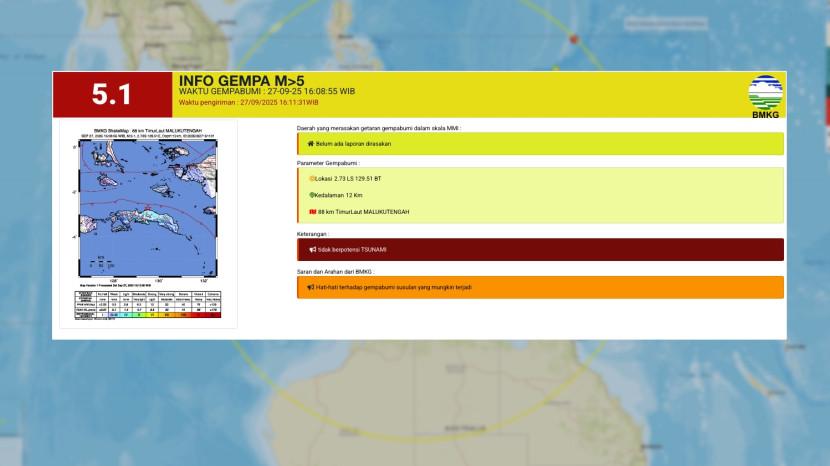Select the Belum ada laporan dirasakan bar
830x466 pixels.
click(540, 144)
